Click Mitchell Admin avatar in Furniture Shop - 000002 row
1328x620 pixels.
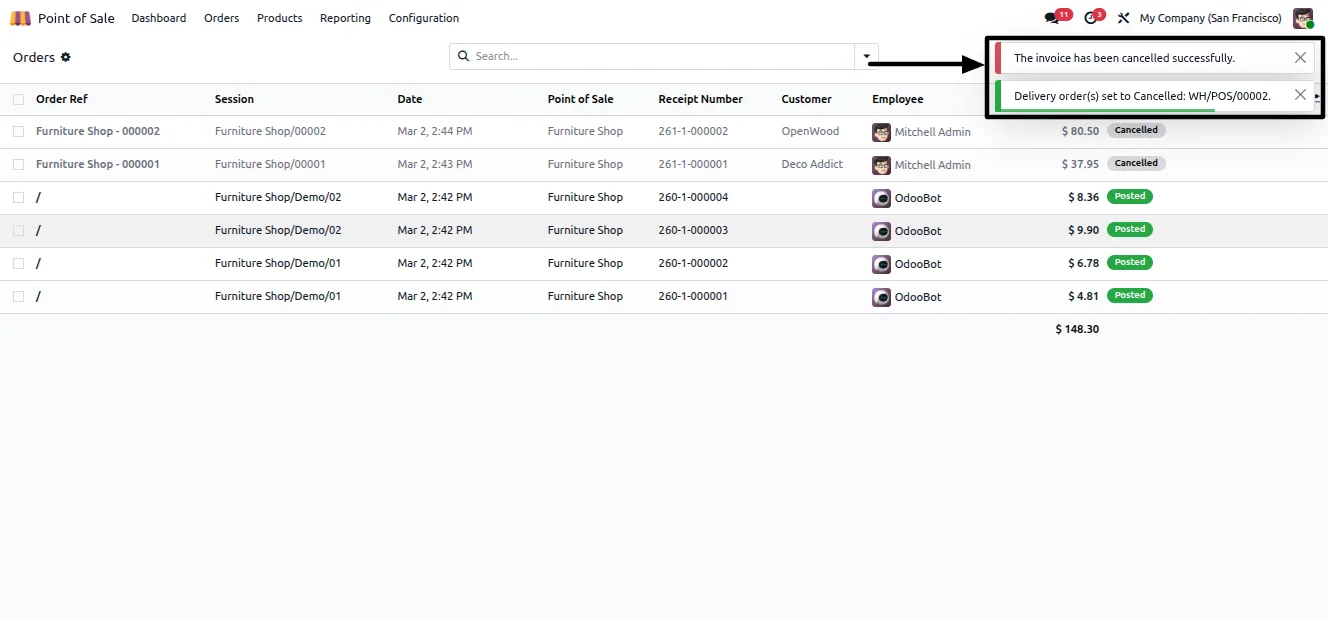tap(881, 132)
